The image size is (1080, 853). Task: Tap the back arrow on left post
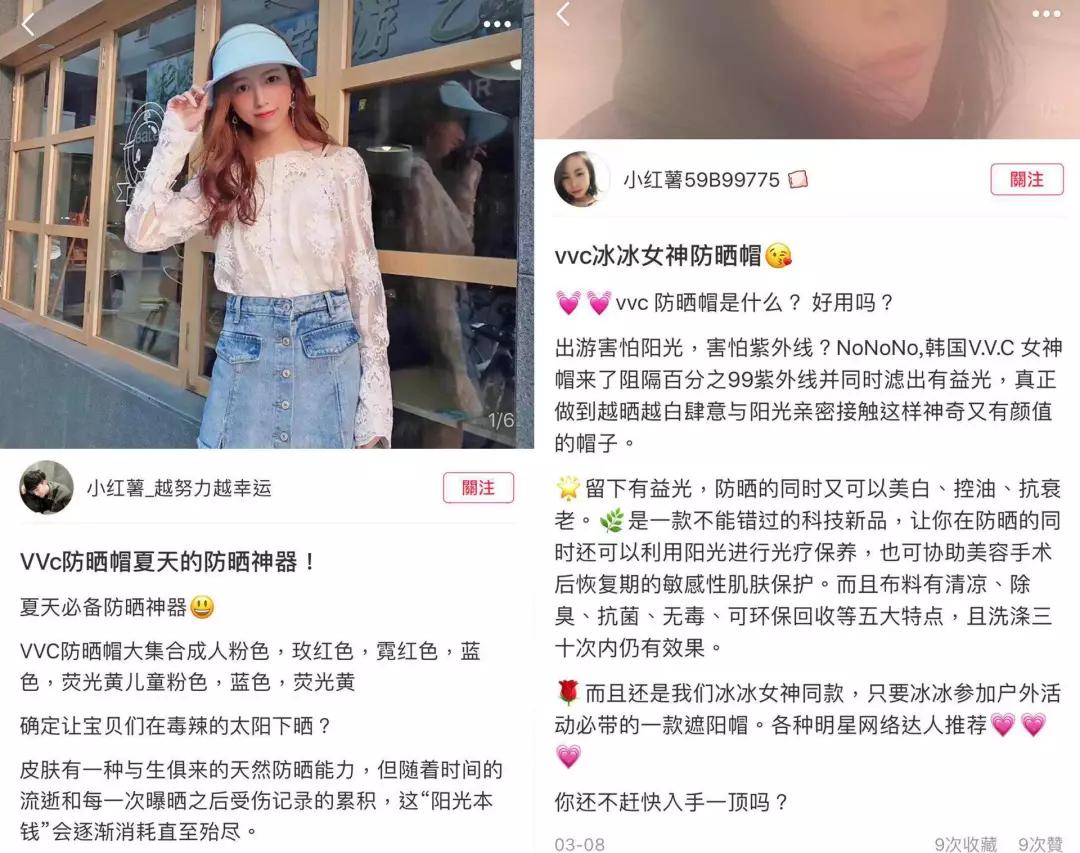point(28,25)
